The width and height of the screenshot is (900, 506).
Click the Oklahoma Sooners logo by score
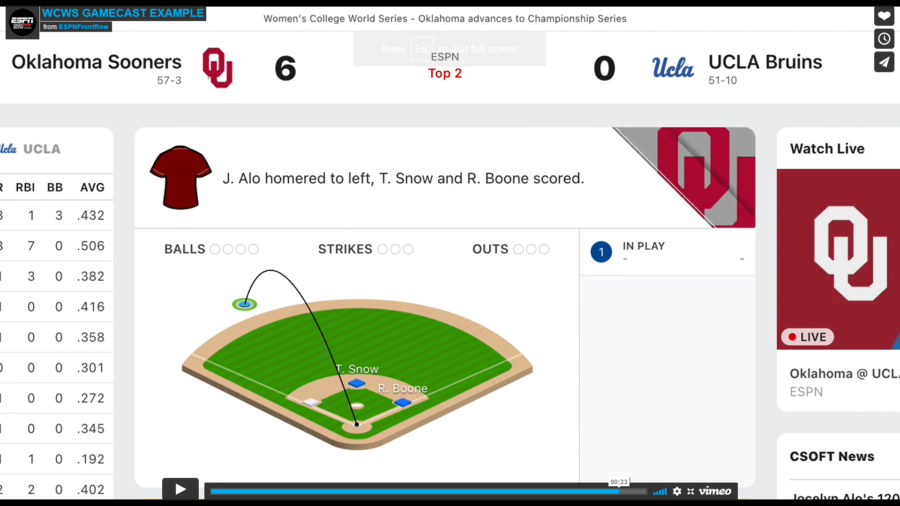click(217, 68)
